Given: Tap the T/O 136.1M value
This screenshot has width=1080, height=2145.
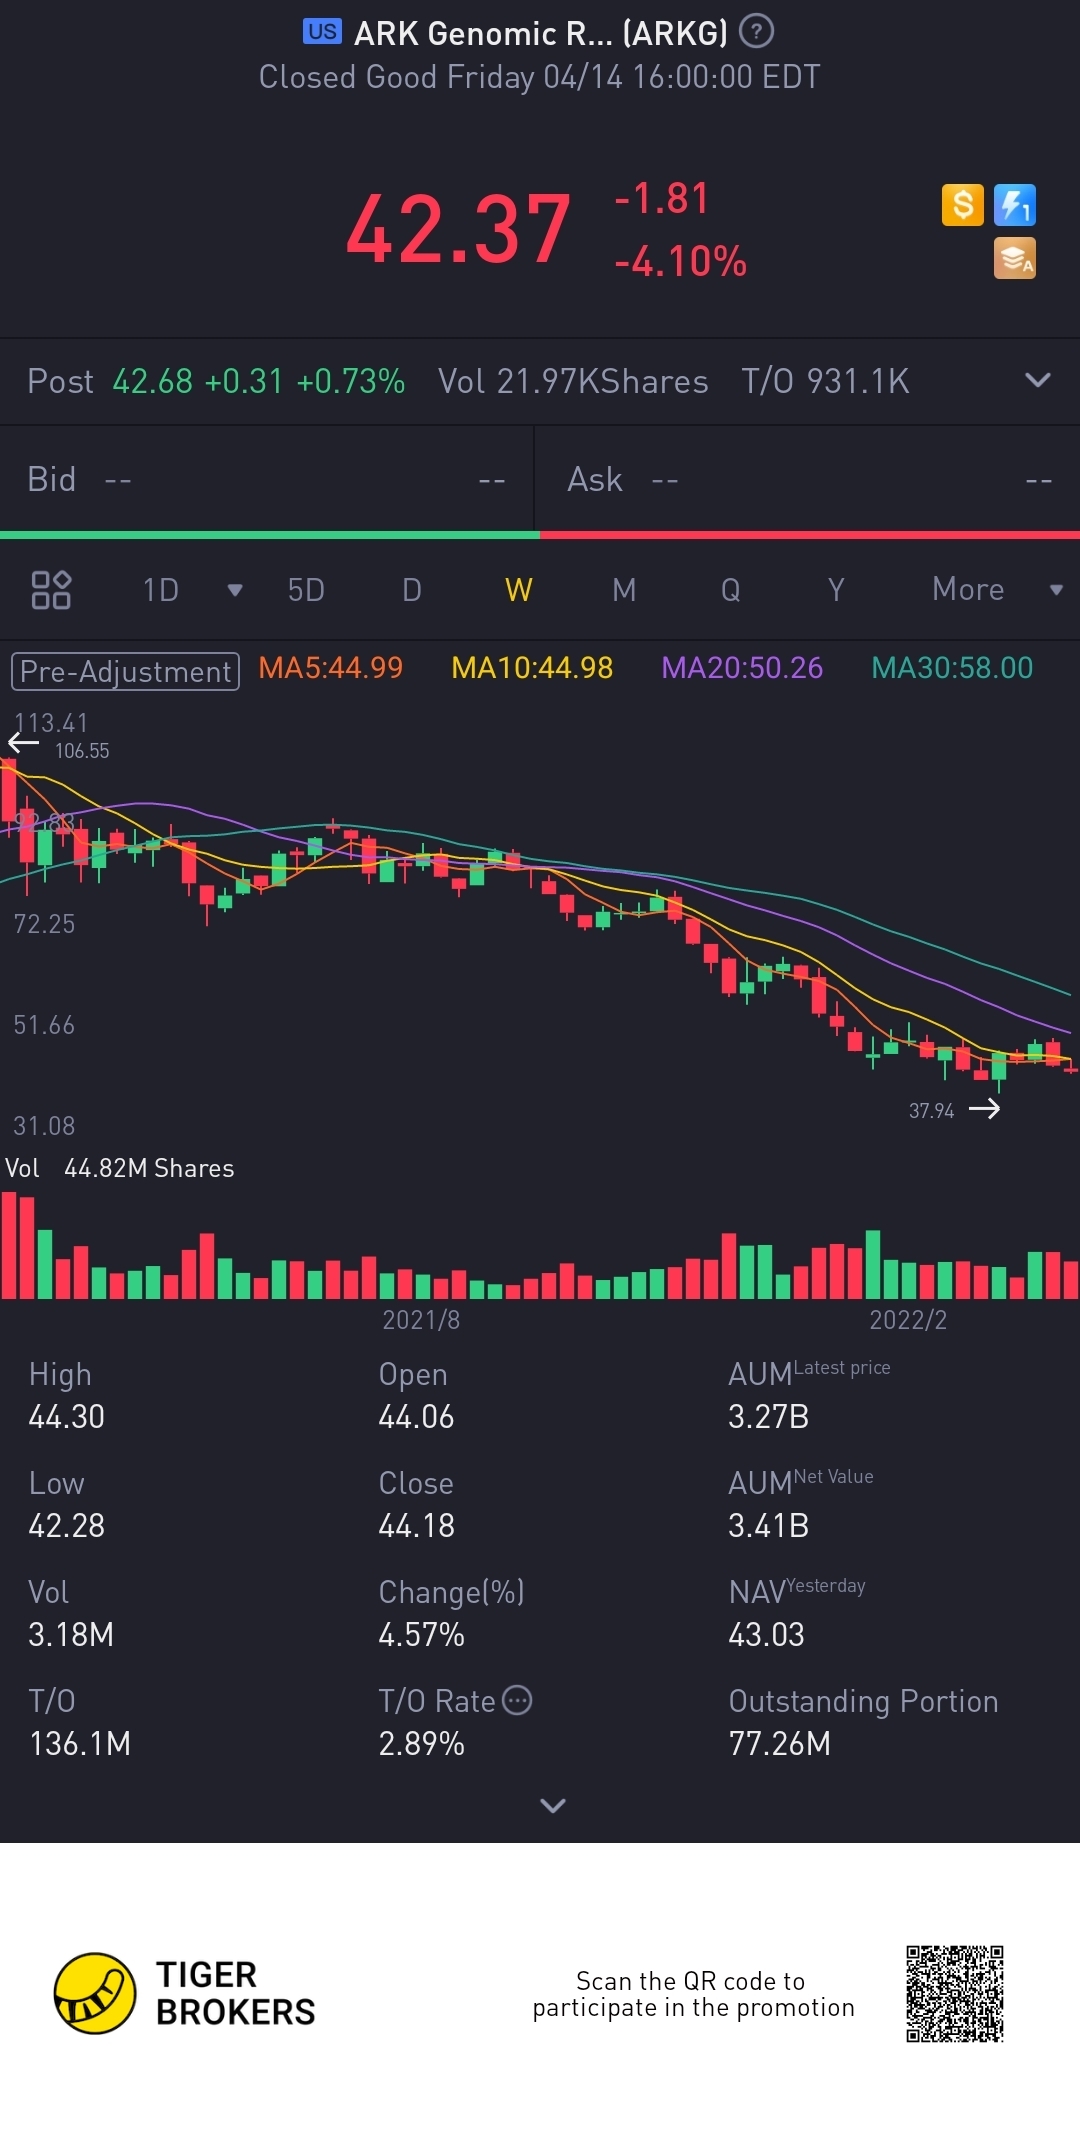Looking at the screenshot, I should (x=80, y=1743).
